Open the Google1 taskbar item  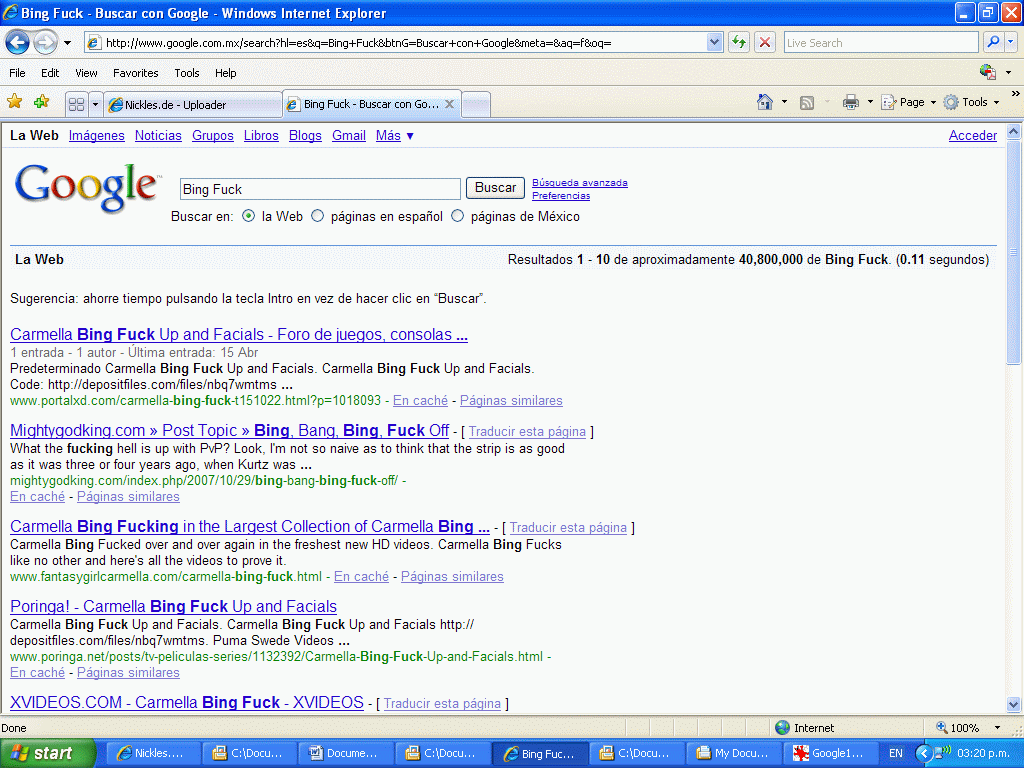pos(831,753)
